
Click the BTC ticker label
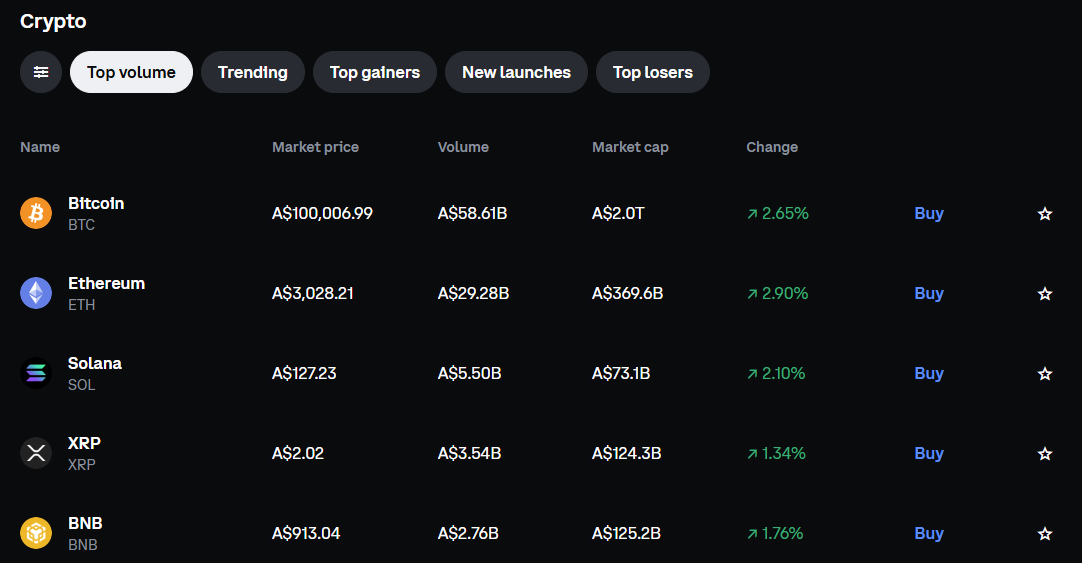pos(81,225)
